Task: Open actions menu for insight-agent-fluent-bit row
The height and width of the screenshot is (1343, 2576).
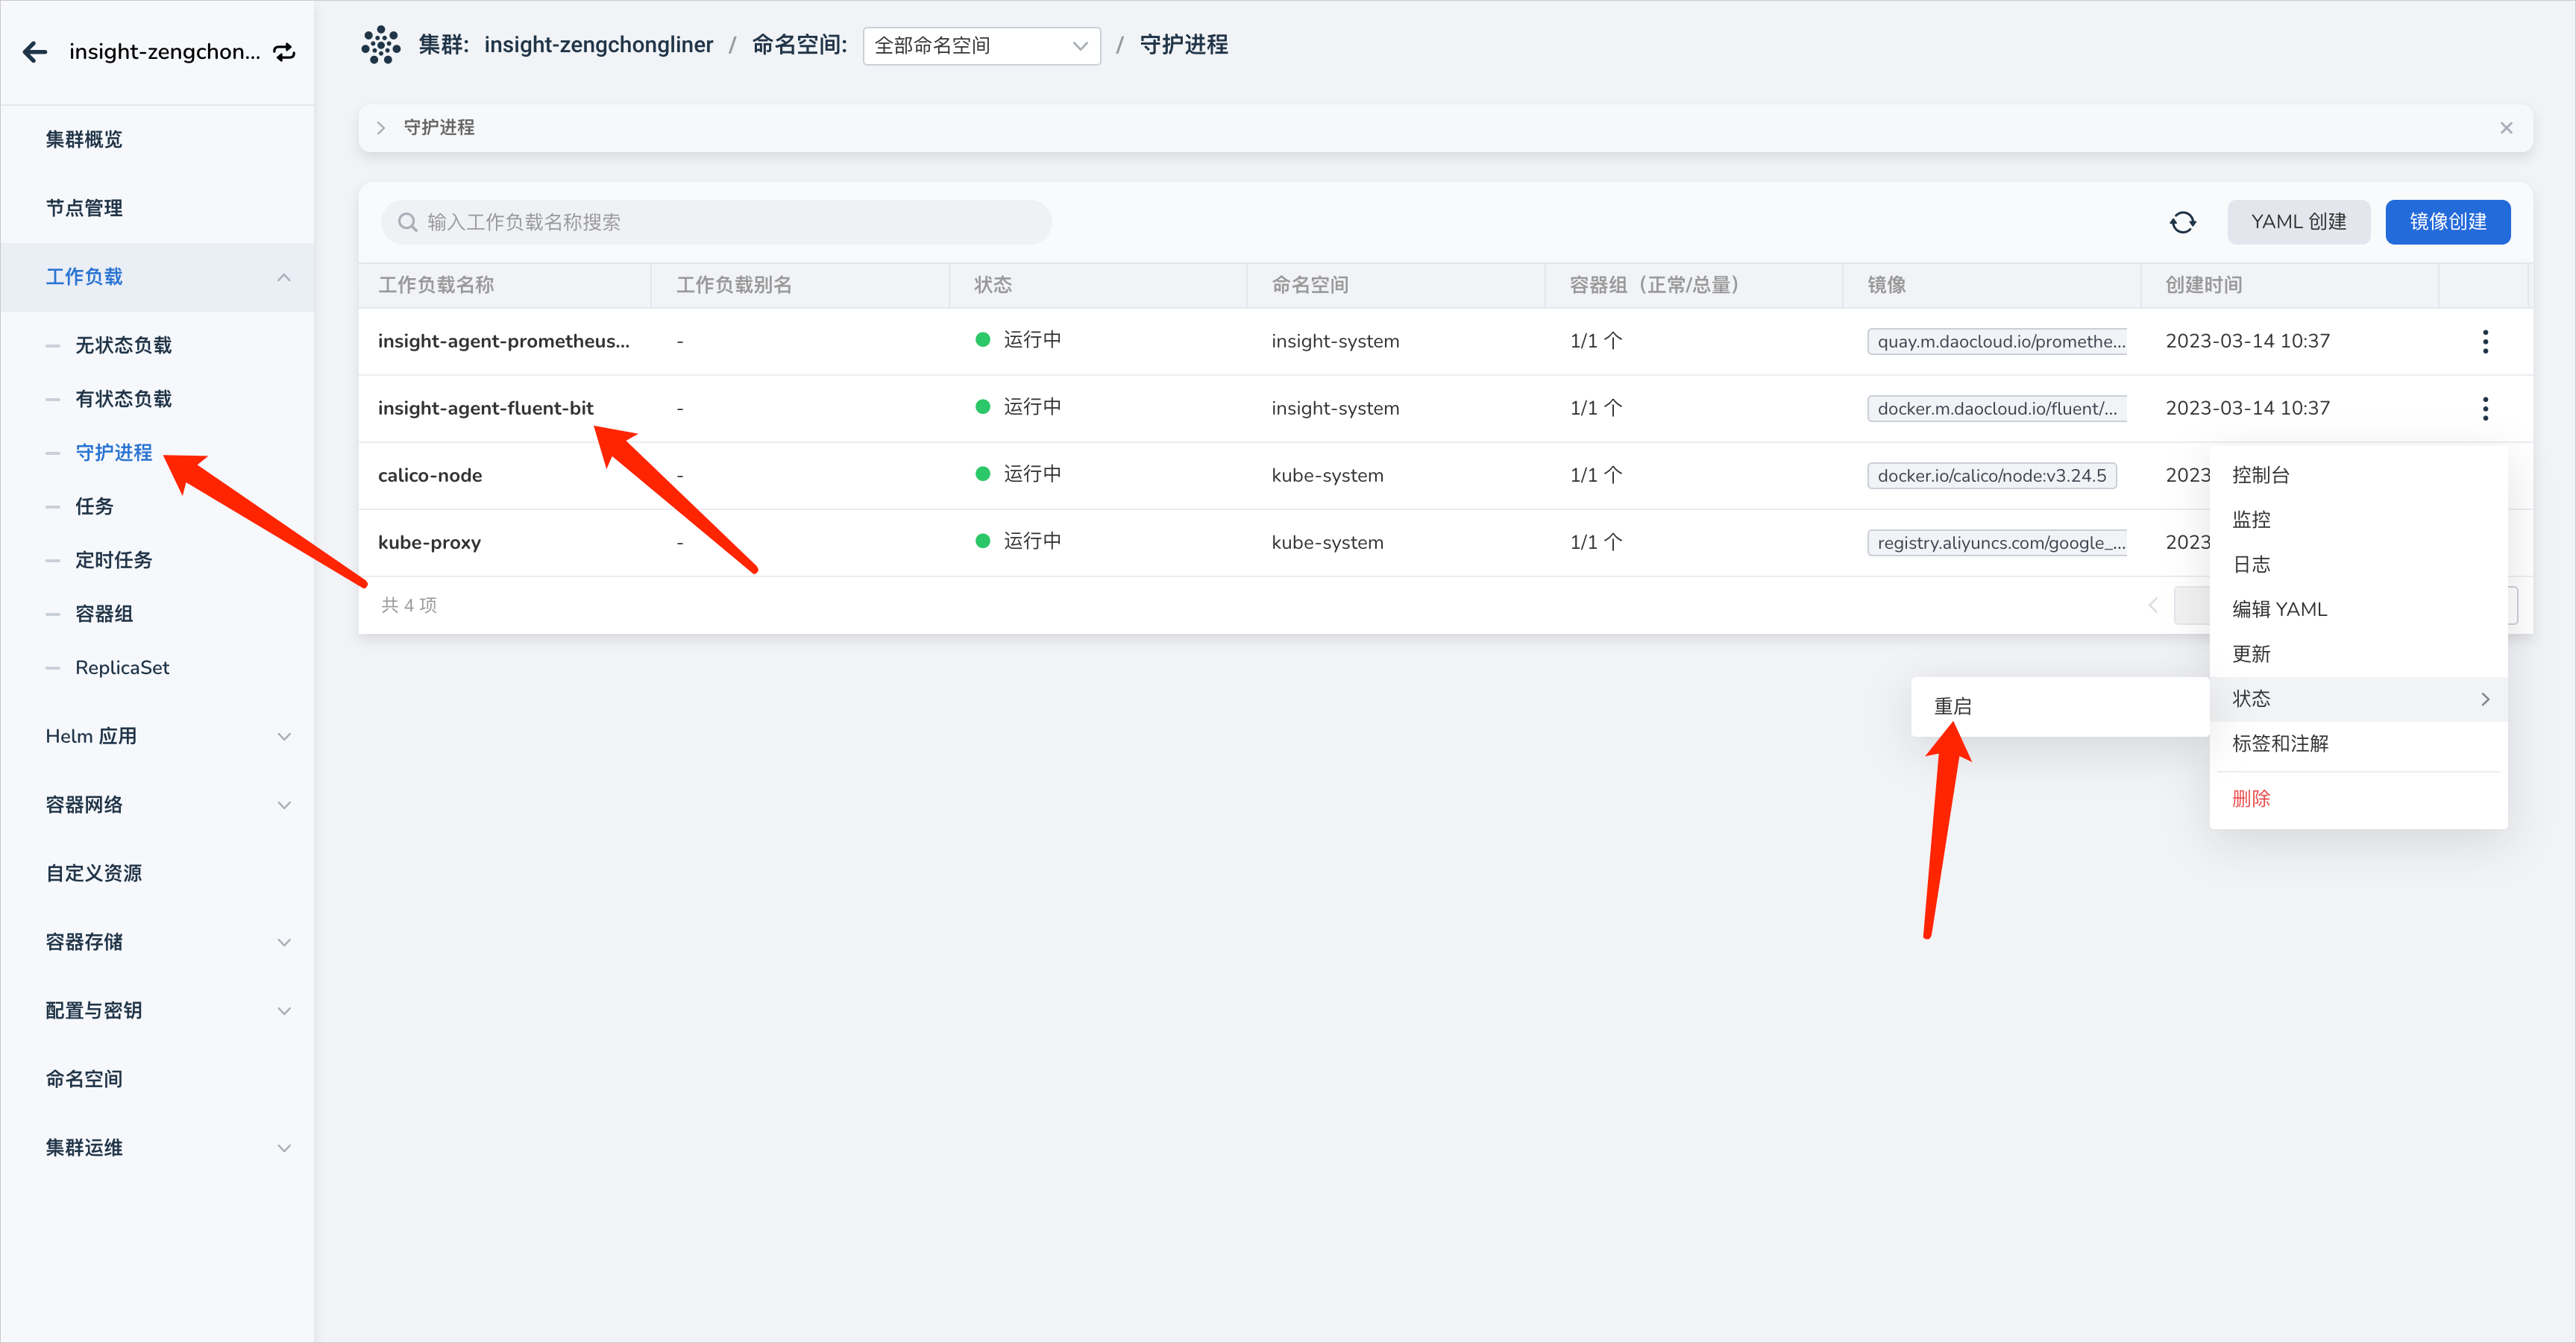Action: [x=2485, y=408]
